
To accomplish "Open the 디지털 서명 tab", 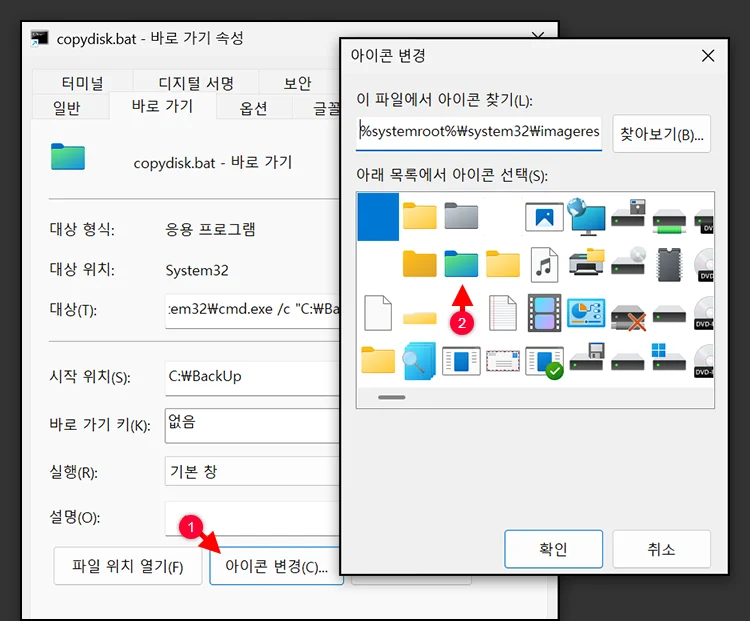I will coord(196,82).
